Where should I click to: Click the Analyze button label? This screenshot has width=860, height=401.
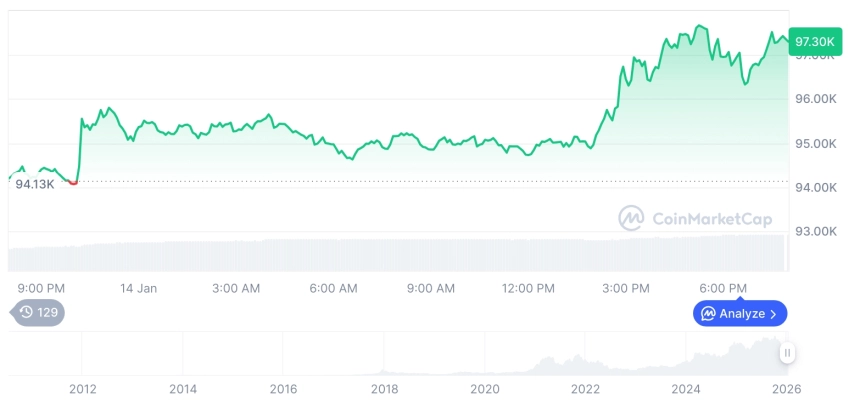pos(741,314)
